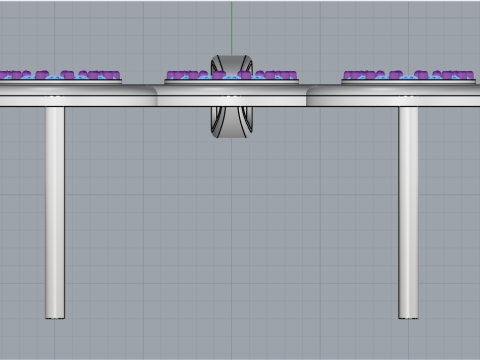Select the left vertical post
The width and height of the screenshot is (480, 360).
55,213
